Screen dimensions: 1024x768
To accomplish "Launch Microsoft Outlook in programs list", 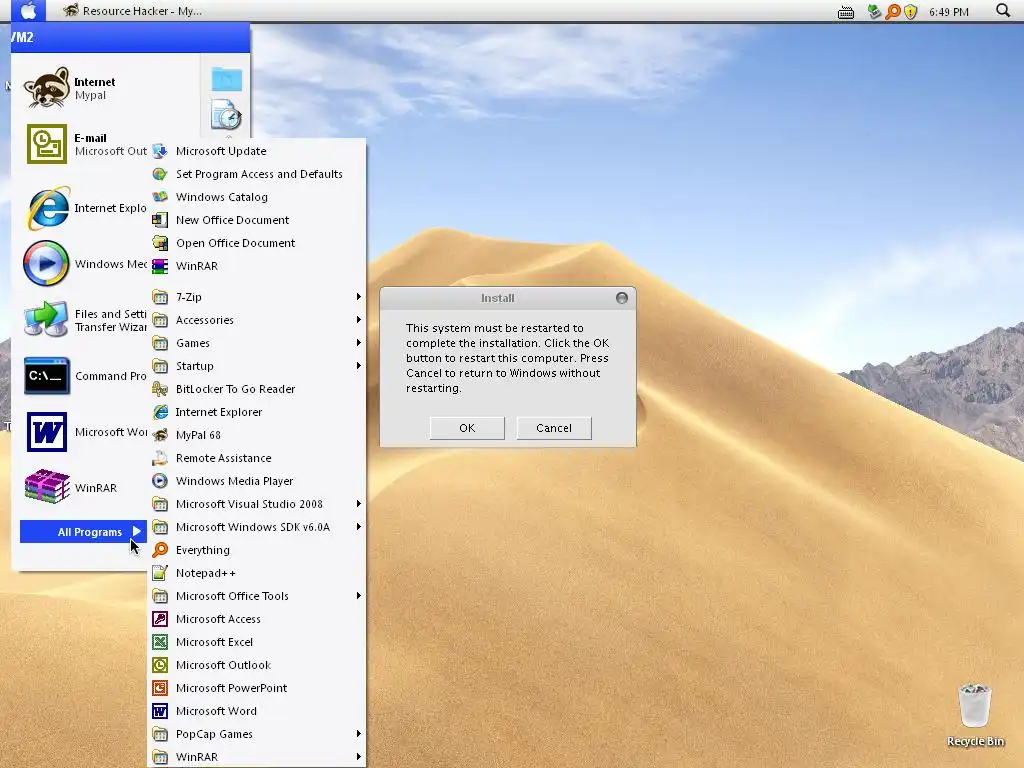I will (257, 665).
